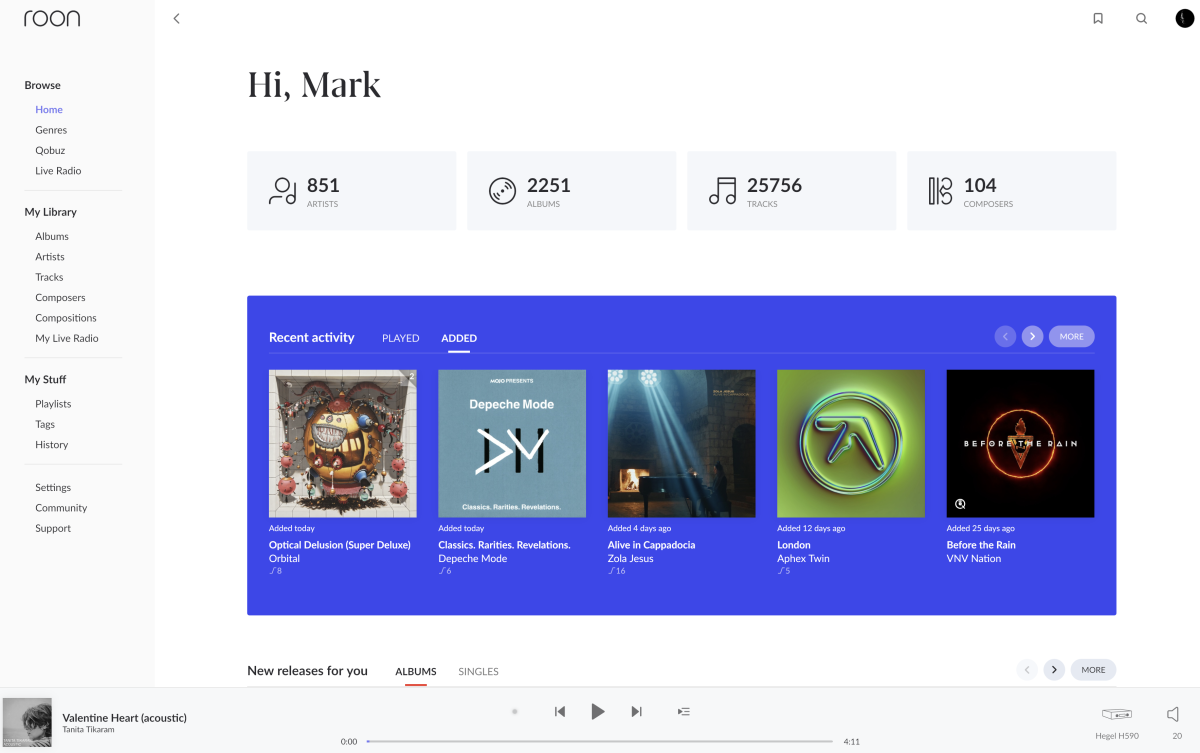Open Live Radio under Browse
Screen dimensions: 1200x753
(x=58, y=171)
